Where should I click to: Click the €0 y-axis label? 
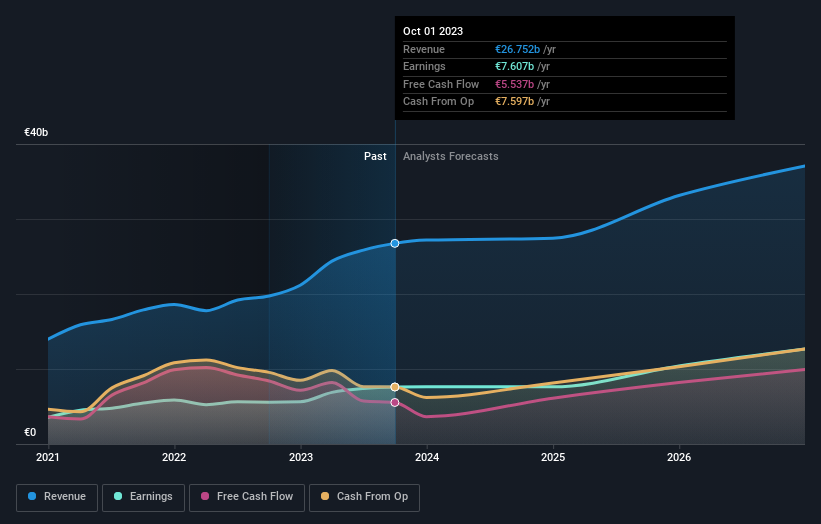[30, 432]
